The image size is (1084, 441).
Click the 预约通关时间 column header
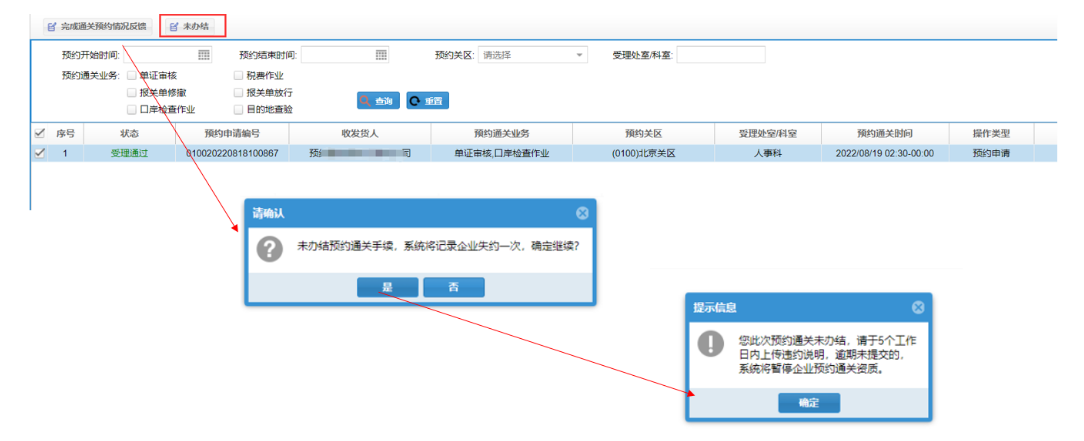[x=886, y=133]
